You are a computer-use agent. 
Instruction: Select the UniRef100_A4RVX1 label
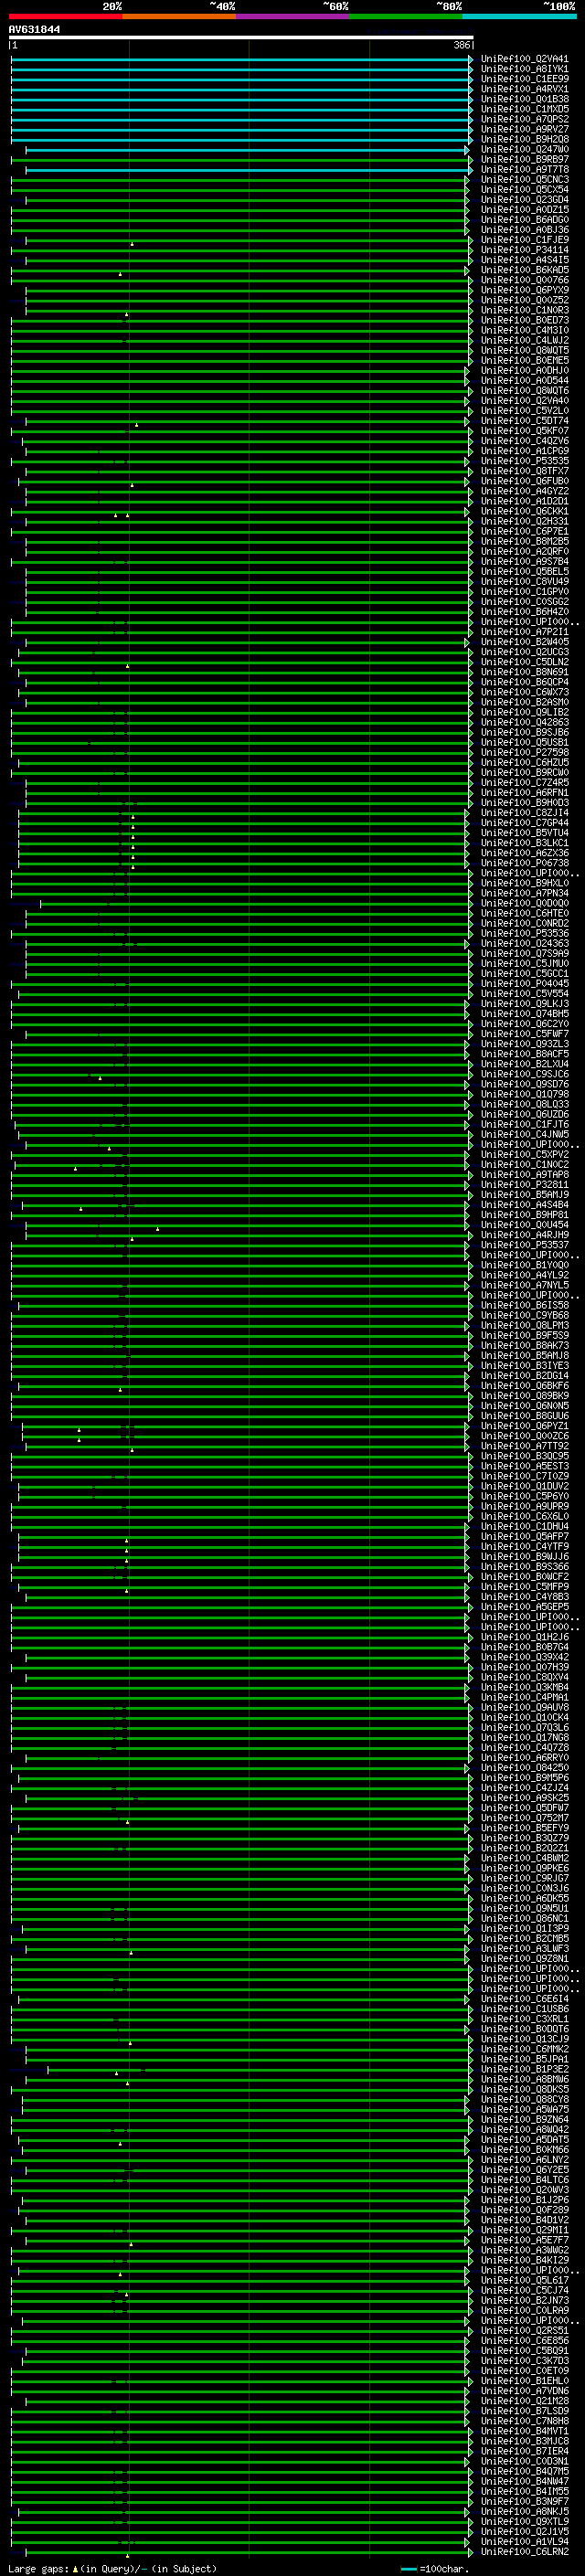click(524, 89)
